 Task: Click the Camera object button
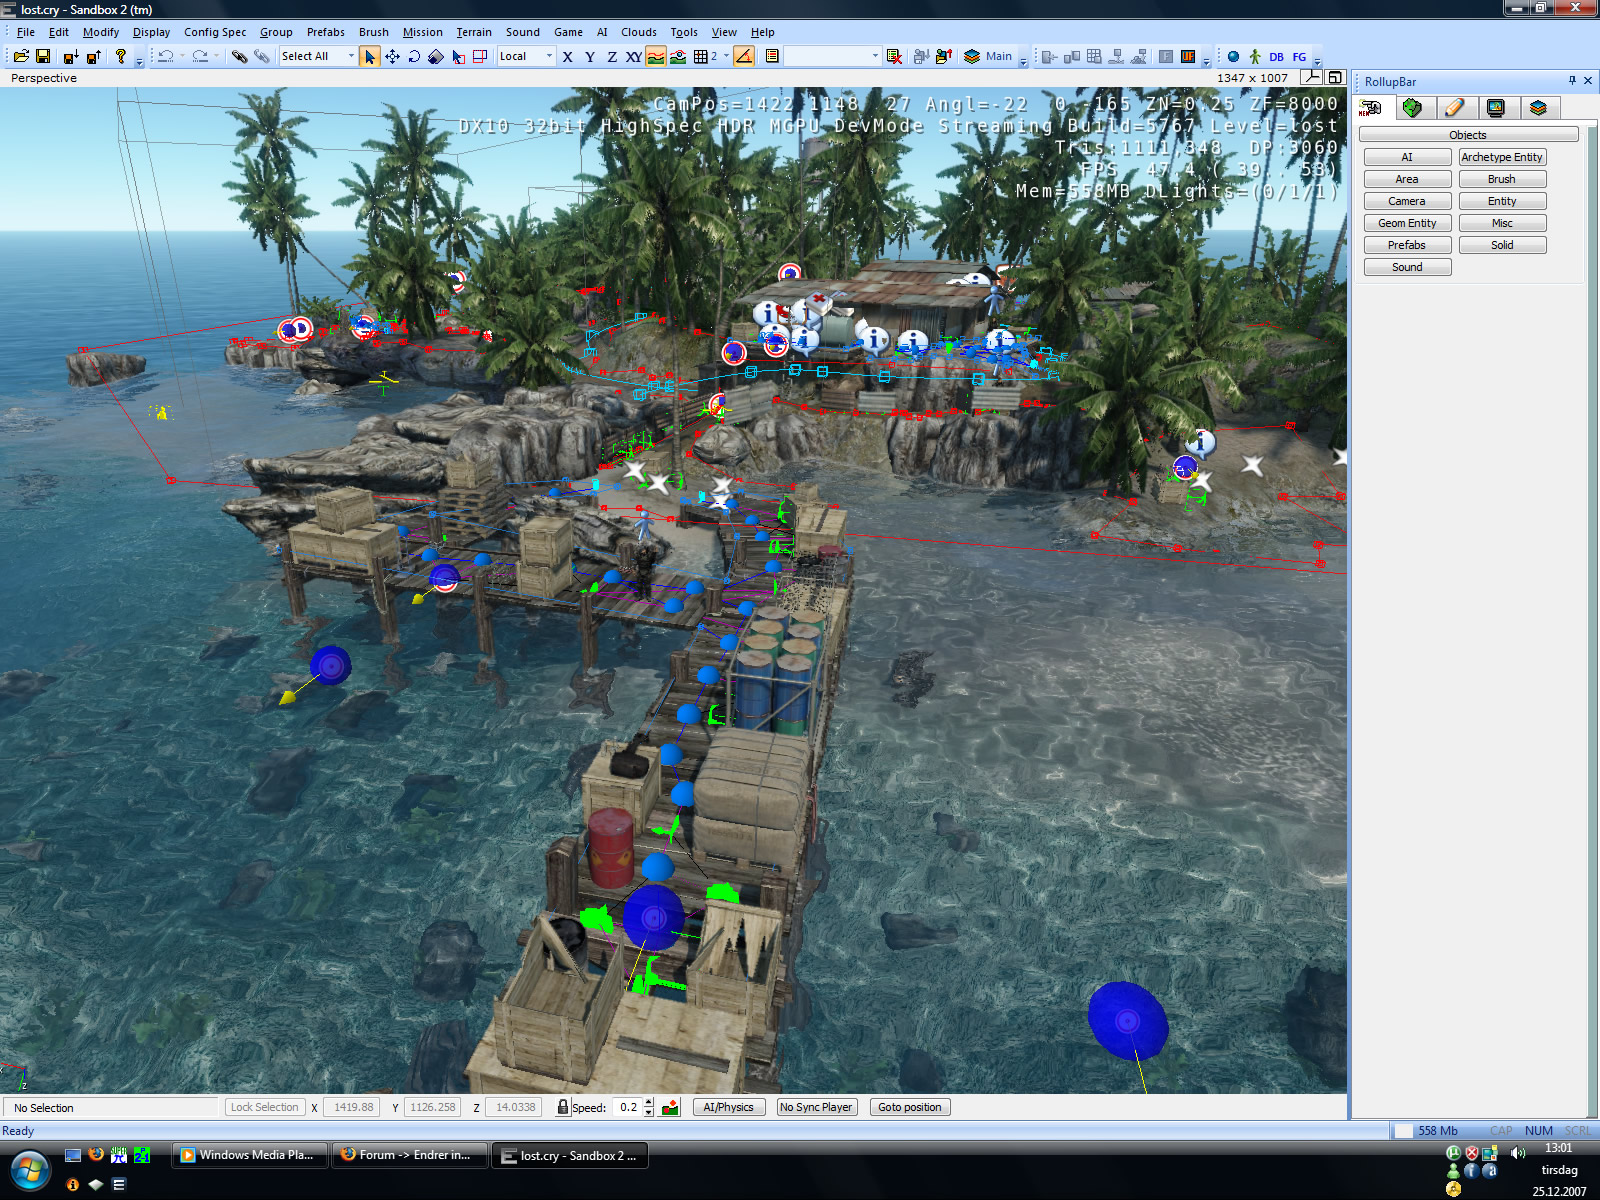[x=1407, y=201]
